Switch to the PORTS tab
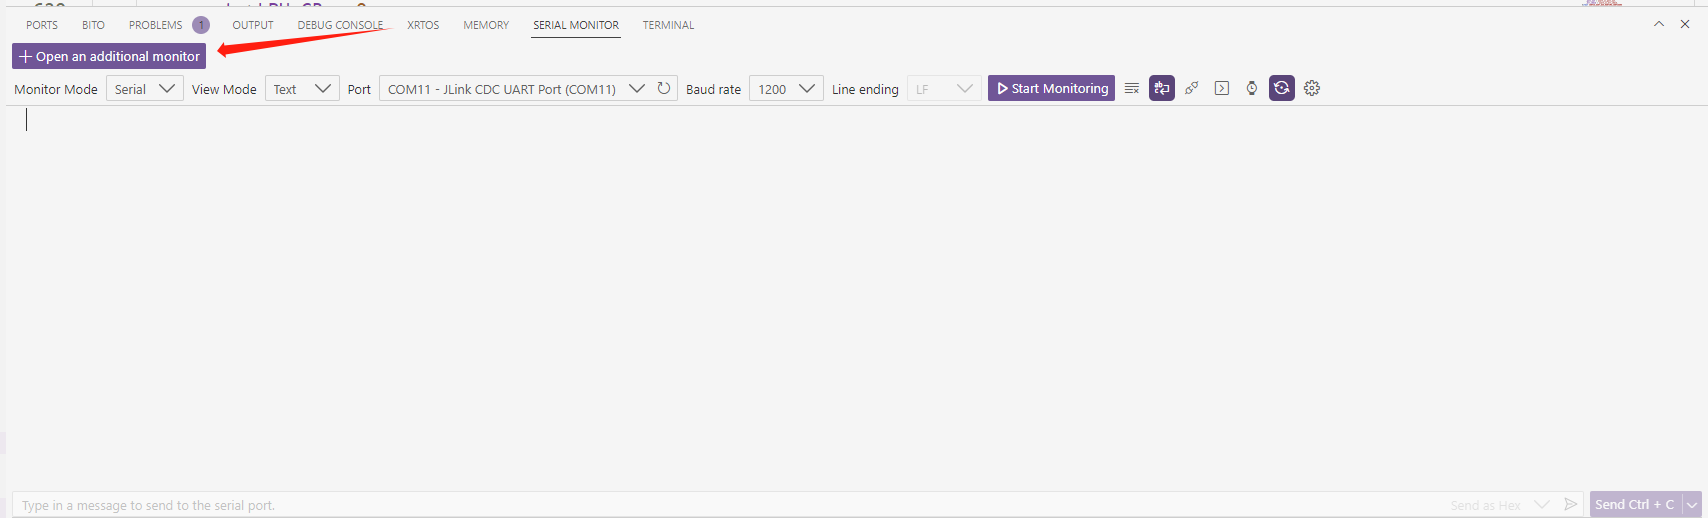The width and height of the screenshot is (1708, 518). [x=42, y=25]
